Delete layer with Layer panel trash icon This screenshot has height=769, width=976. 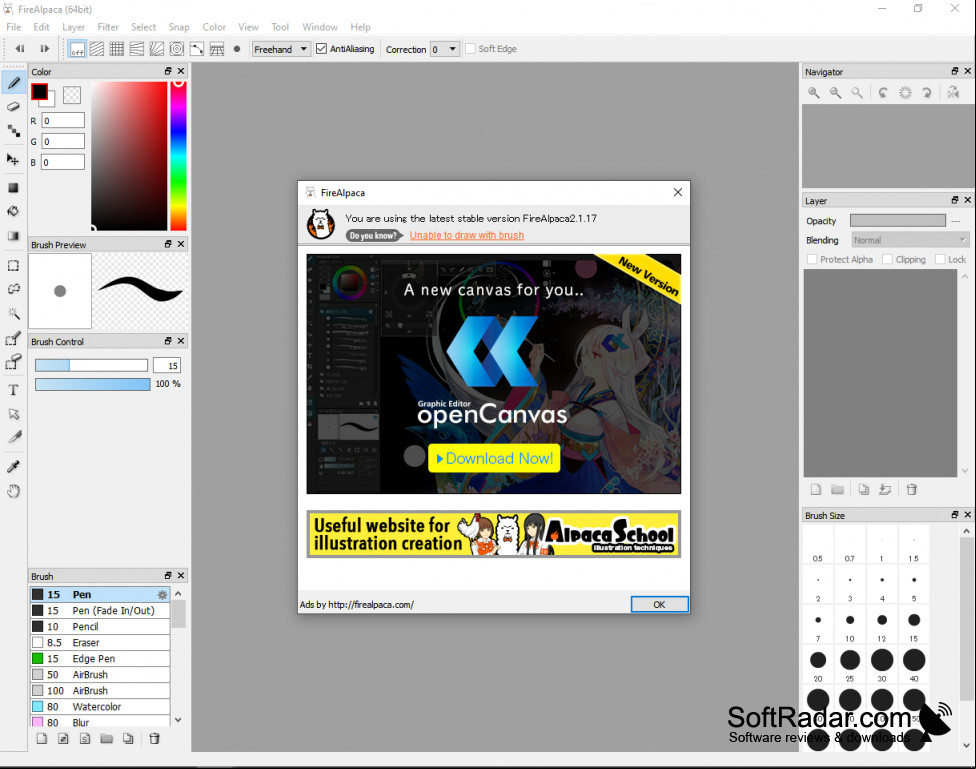912,489
